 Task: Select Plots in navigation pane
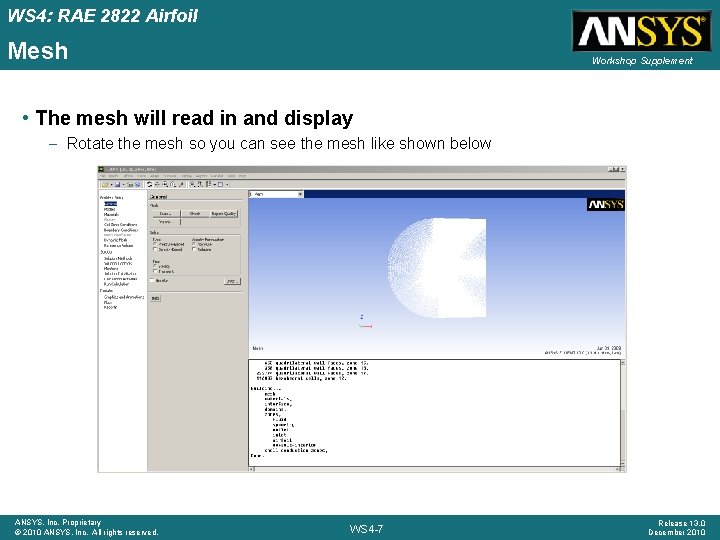click(108, 303)
